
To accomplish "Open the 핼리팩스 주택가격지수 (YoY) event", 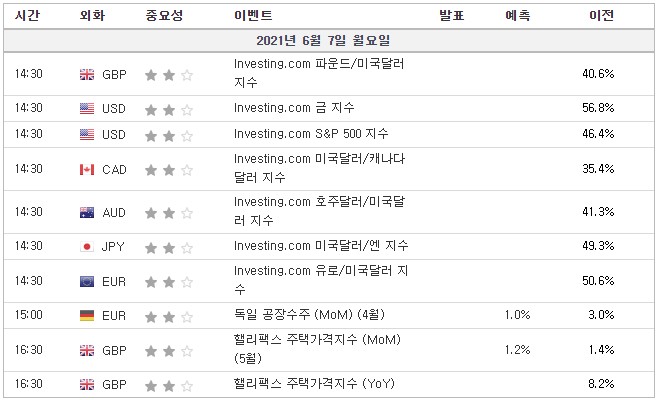I will (313, 384).
